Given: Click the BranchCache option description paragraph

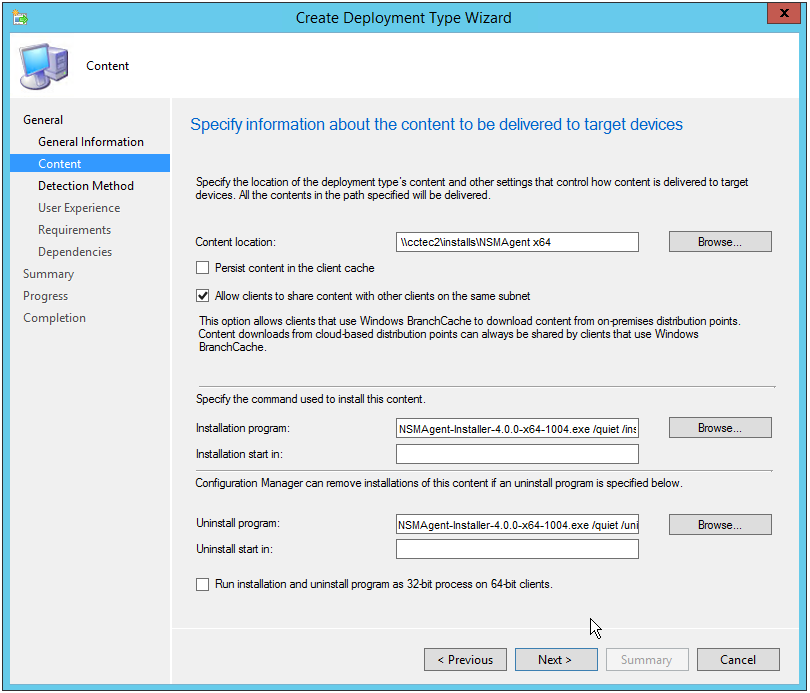Looking at the screenshot, I should tap(470, 334).
